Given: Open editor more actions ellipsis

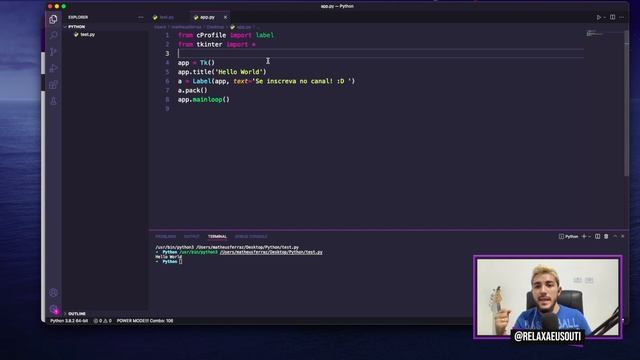Looking at the screenshot, I should point(622,17).
